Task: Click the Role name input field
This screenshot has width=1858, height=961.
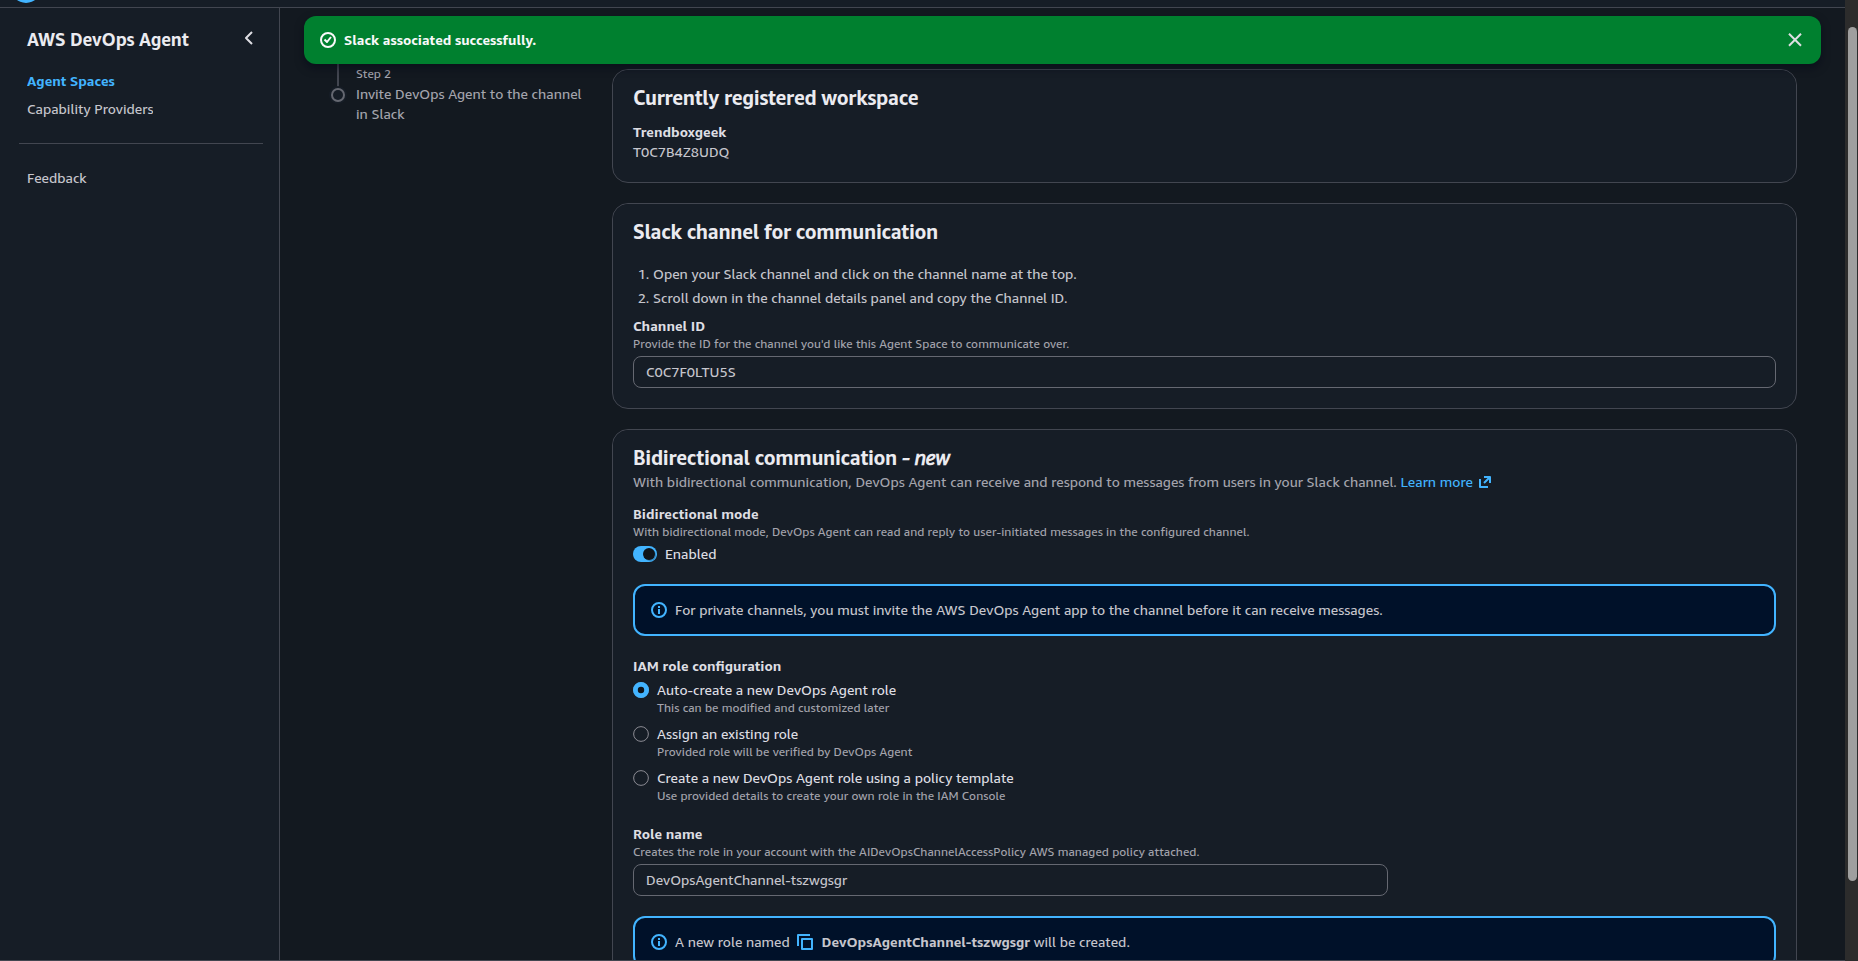Action: click(x=1010, y=880)
